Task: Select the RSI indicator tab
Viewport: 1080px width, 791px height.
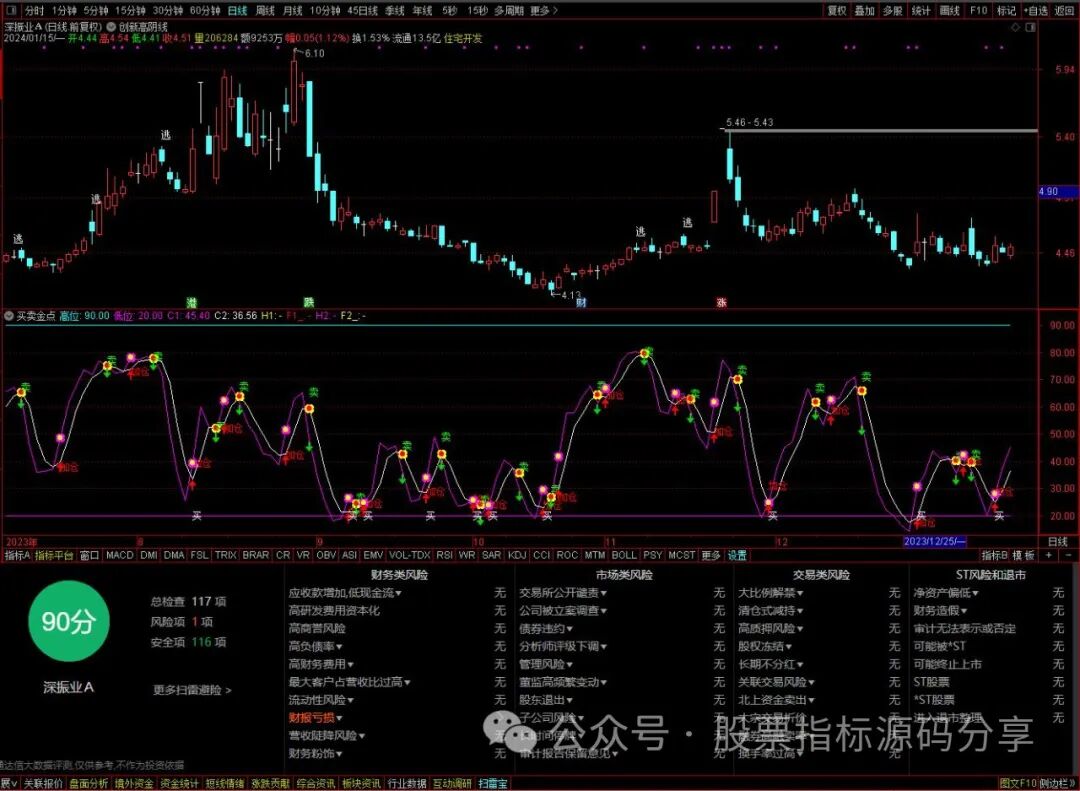Action: (x=444, y=555)
